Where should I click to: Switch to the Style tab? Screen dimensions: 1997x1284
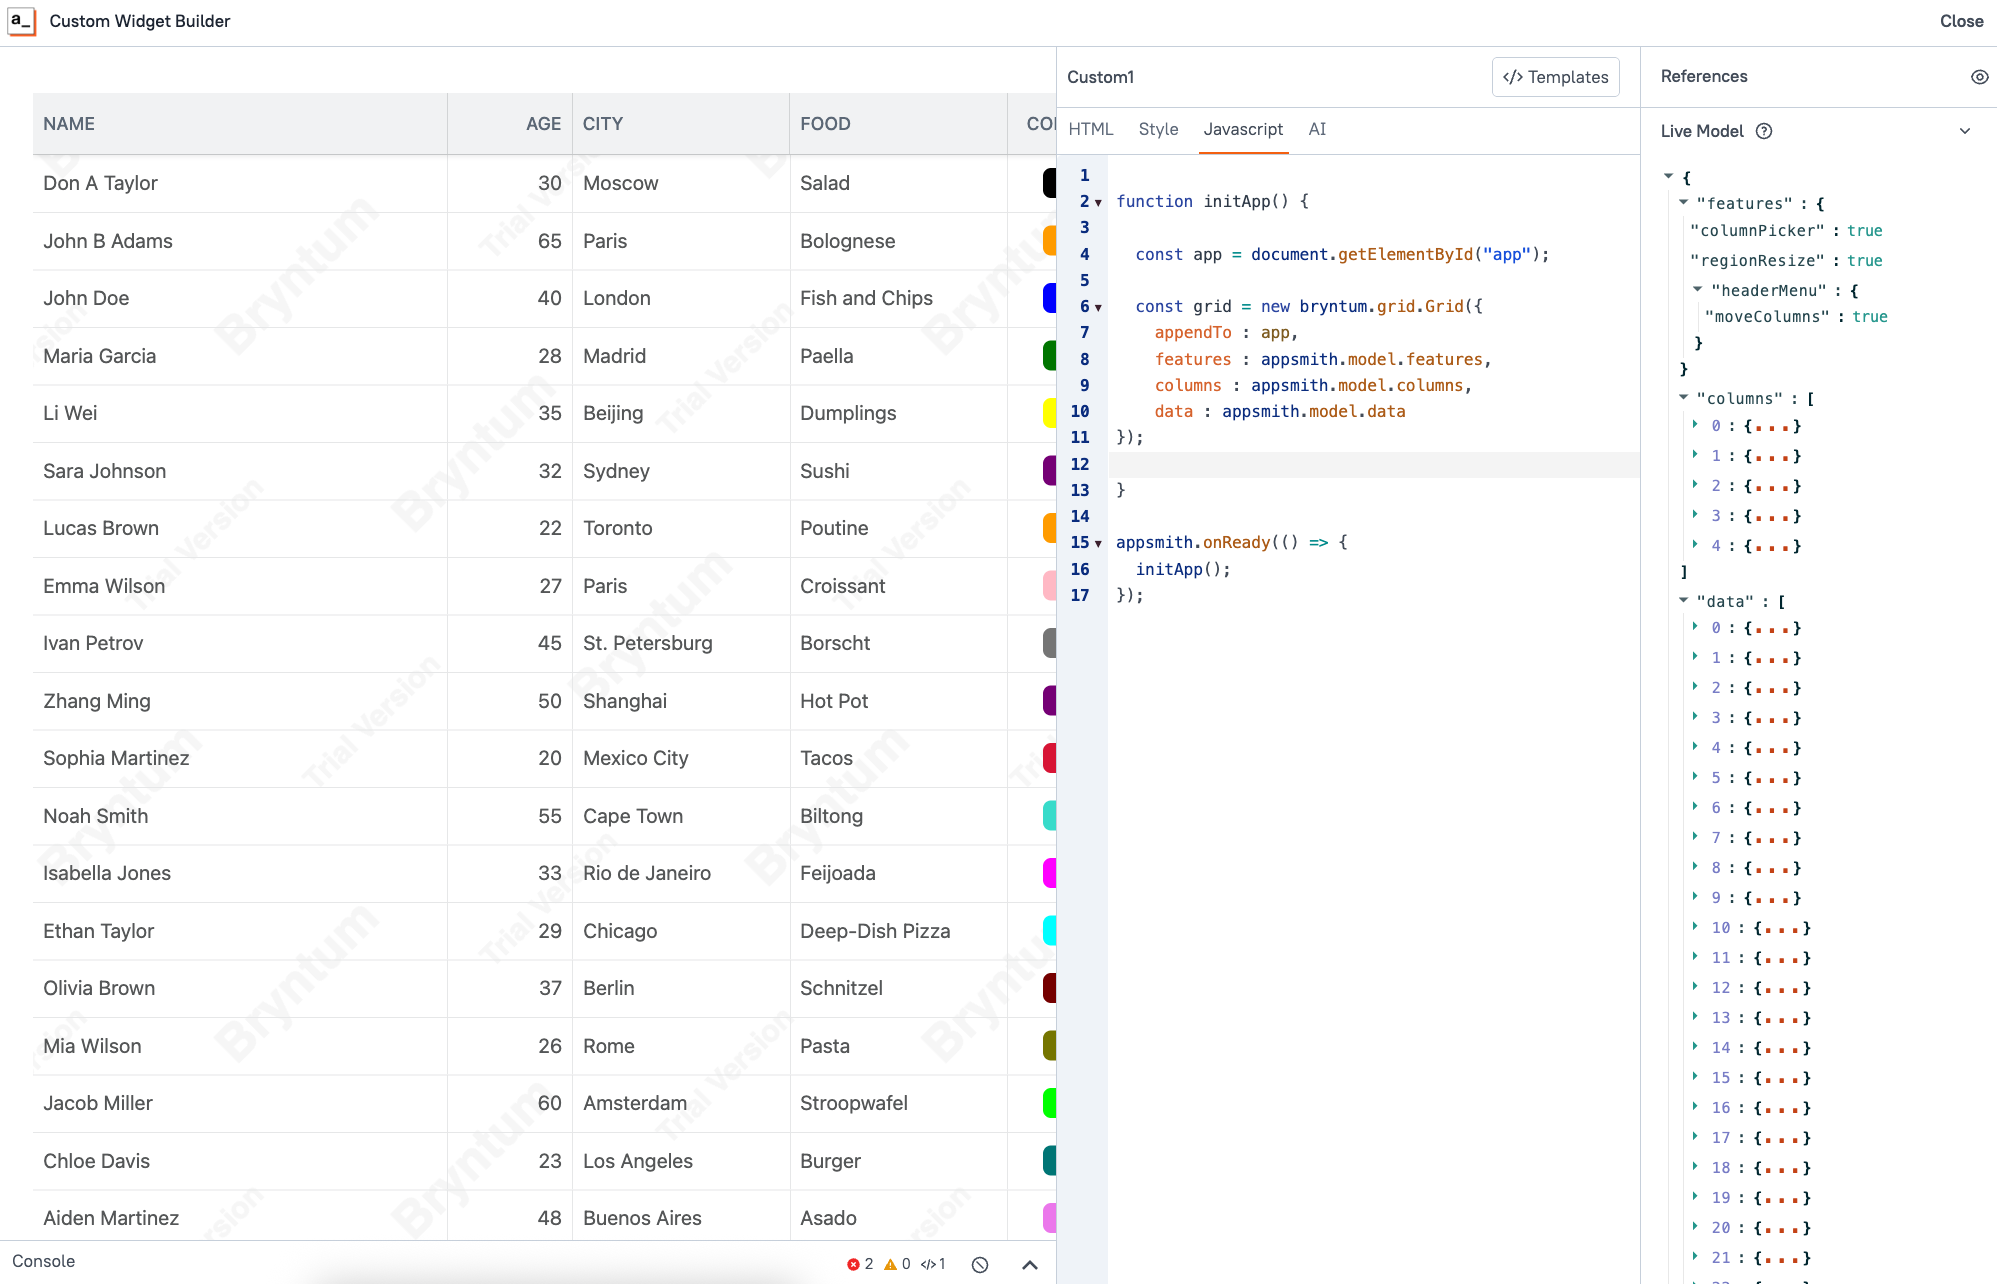(x=1158, y=129)
